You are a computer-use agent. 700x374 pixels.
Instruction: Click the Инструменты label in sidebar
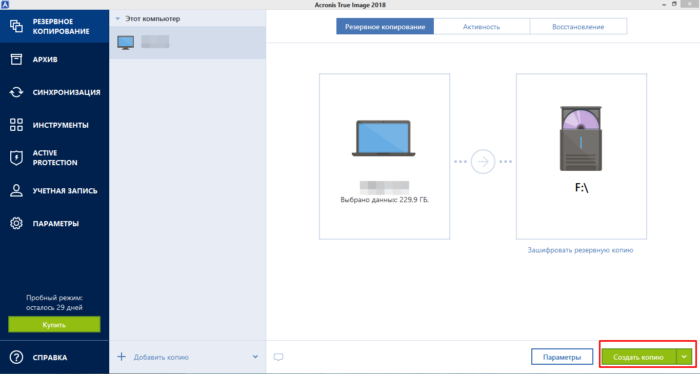[x=61, y=125]
